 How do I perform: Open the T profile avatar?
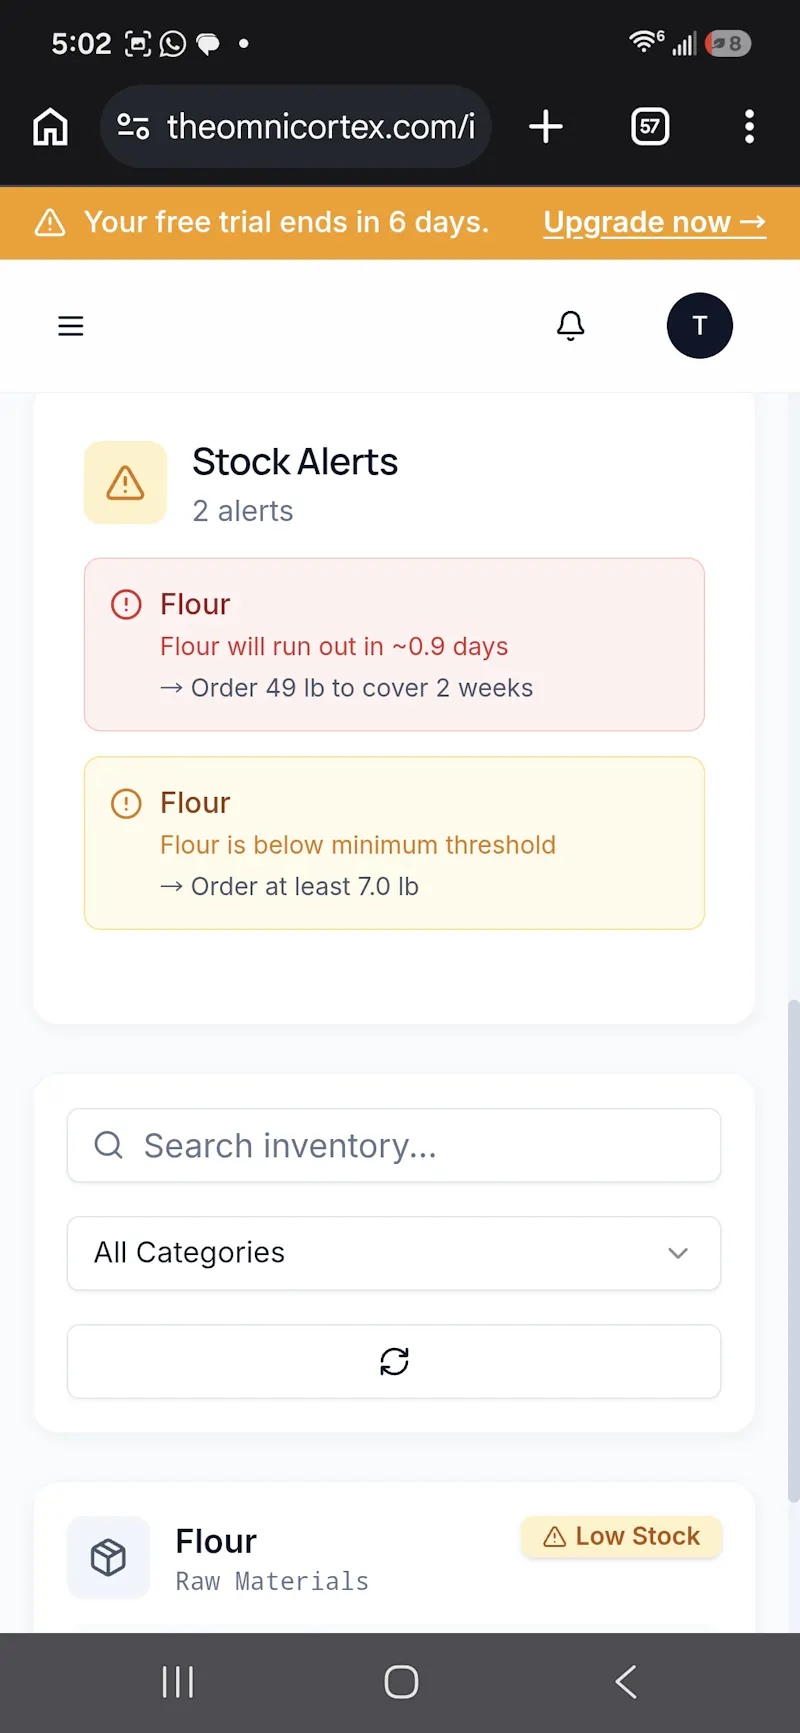[700, 326]
